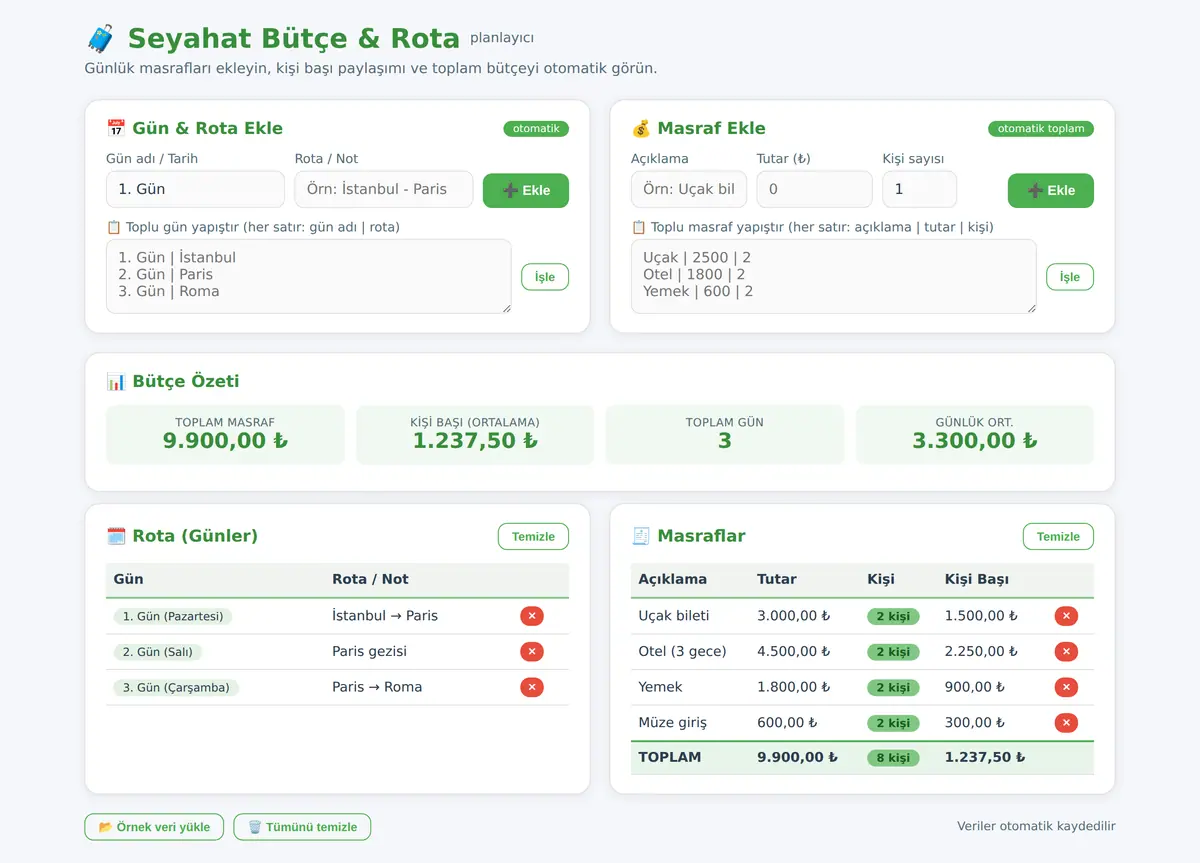The image size is (1200, 863).
Task: Click the TOPLAM GÜN summary card
Action: pyautogui.click(x=725, y=434)
